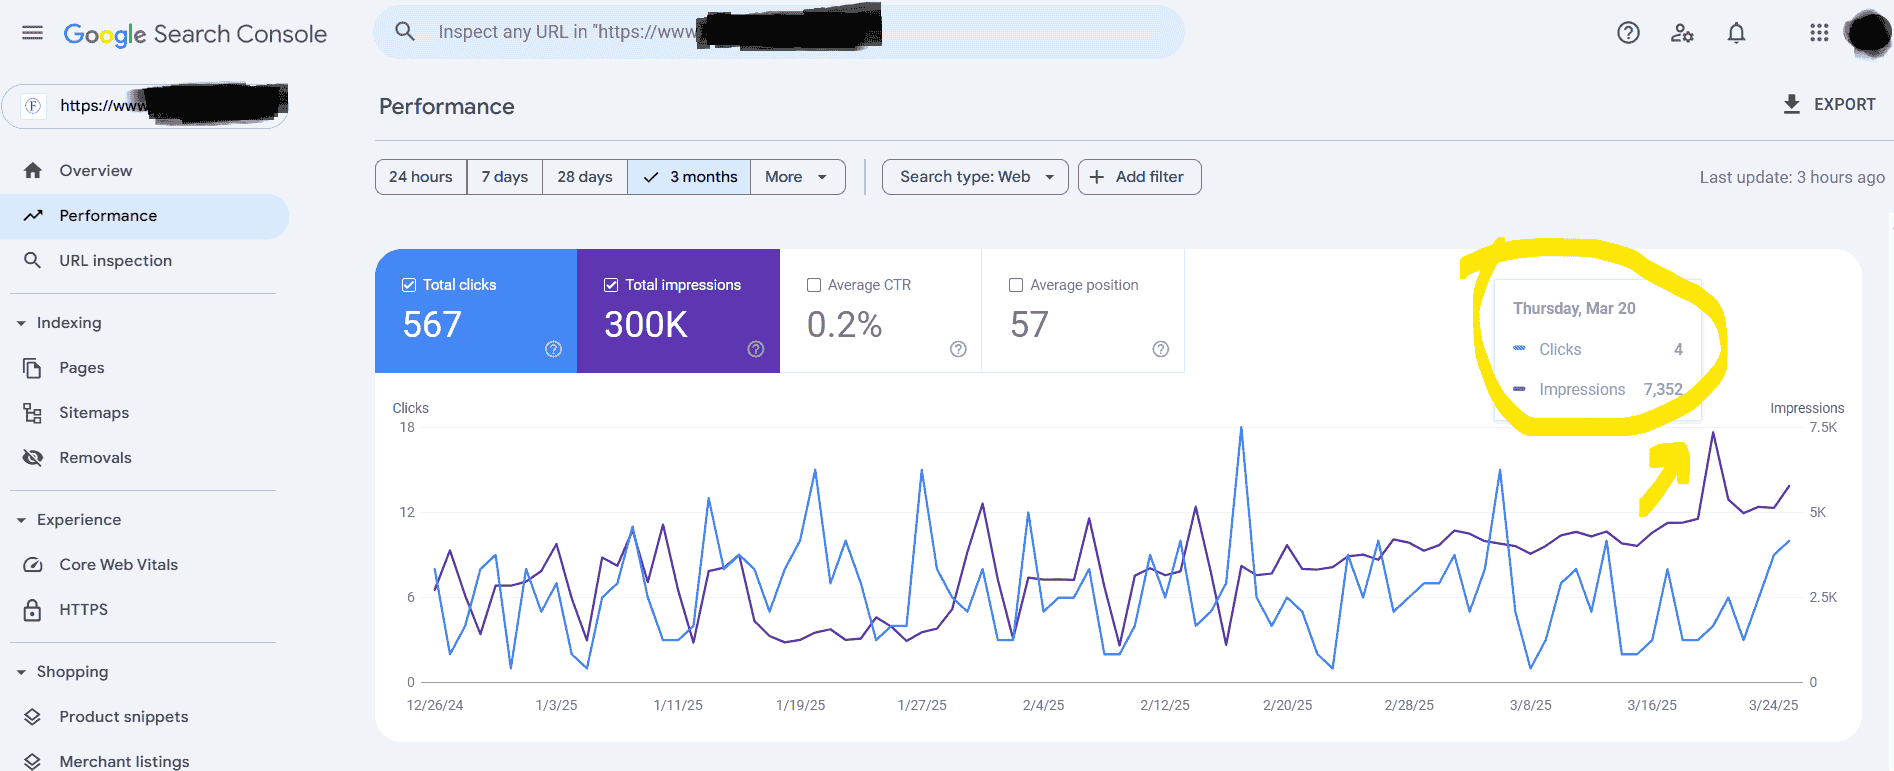Select the 28 days date range
1894x771 pixels.
coord(585,177)
